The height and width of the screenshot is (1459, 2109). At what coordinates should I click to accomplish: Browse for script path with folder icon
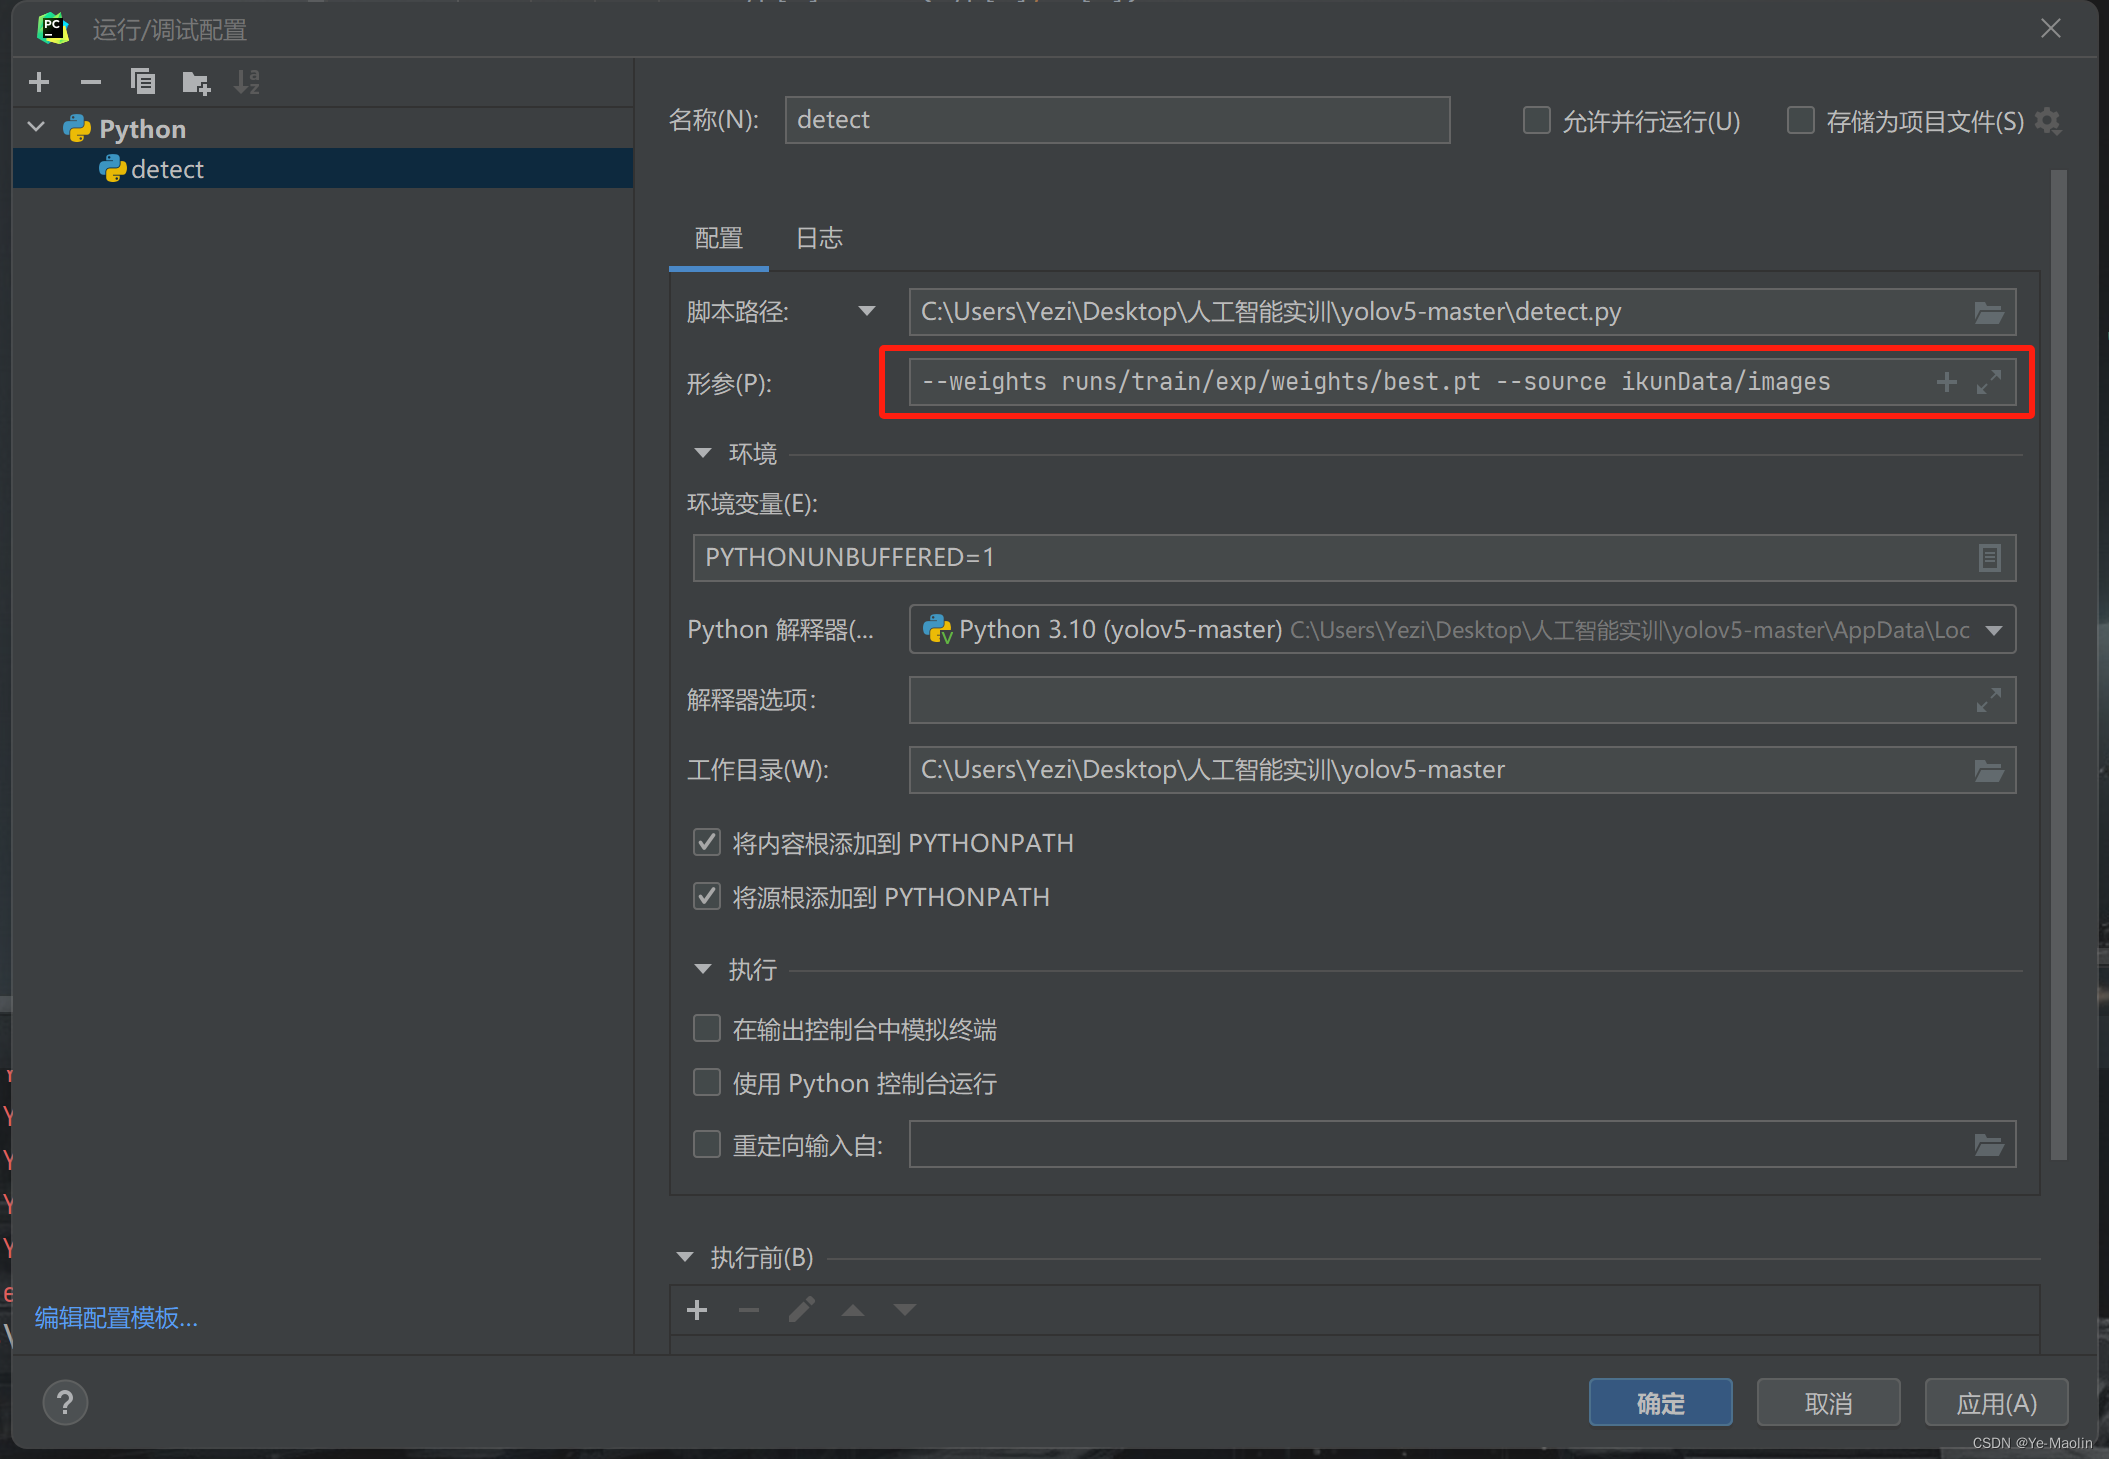pyautogui.click(x=1988, y=313)
